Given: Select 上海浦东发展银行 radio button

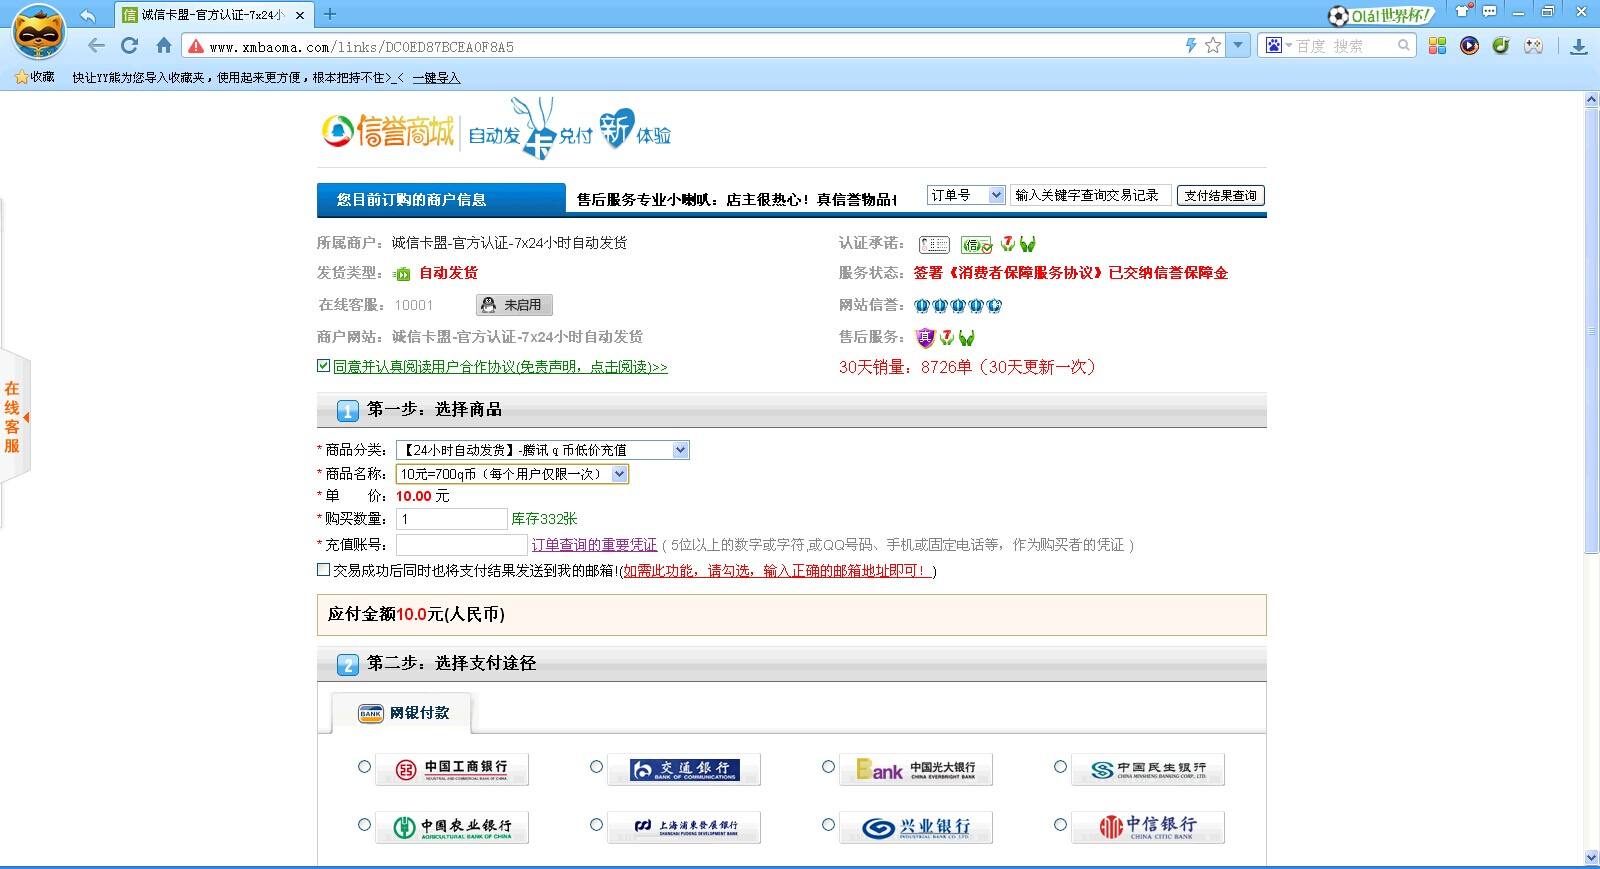Looking at the screenshot, I should (x=596, y=825).
